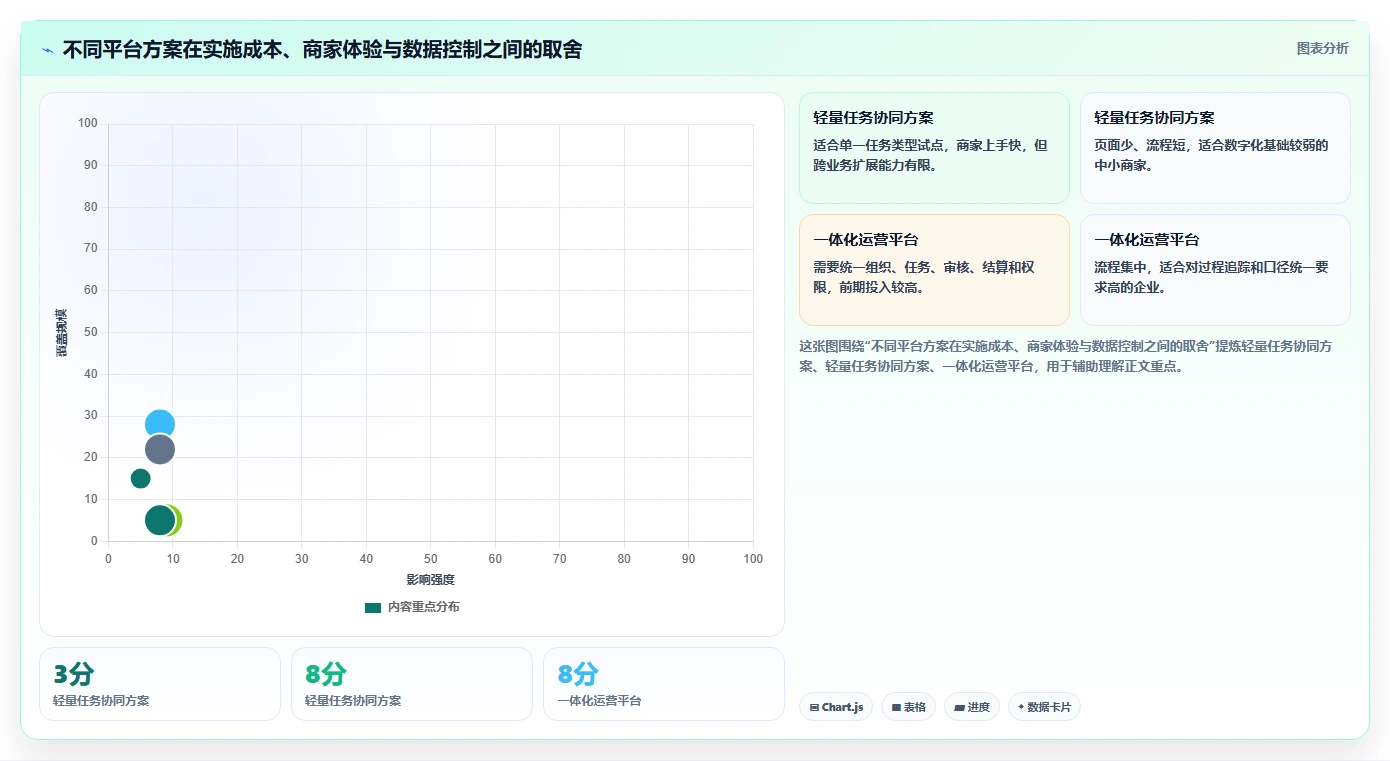This screenshot has width=1390, height=761.
Task: Click the lightning icon beside the chart title
Action: point(47,50)
